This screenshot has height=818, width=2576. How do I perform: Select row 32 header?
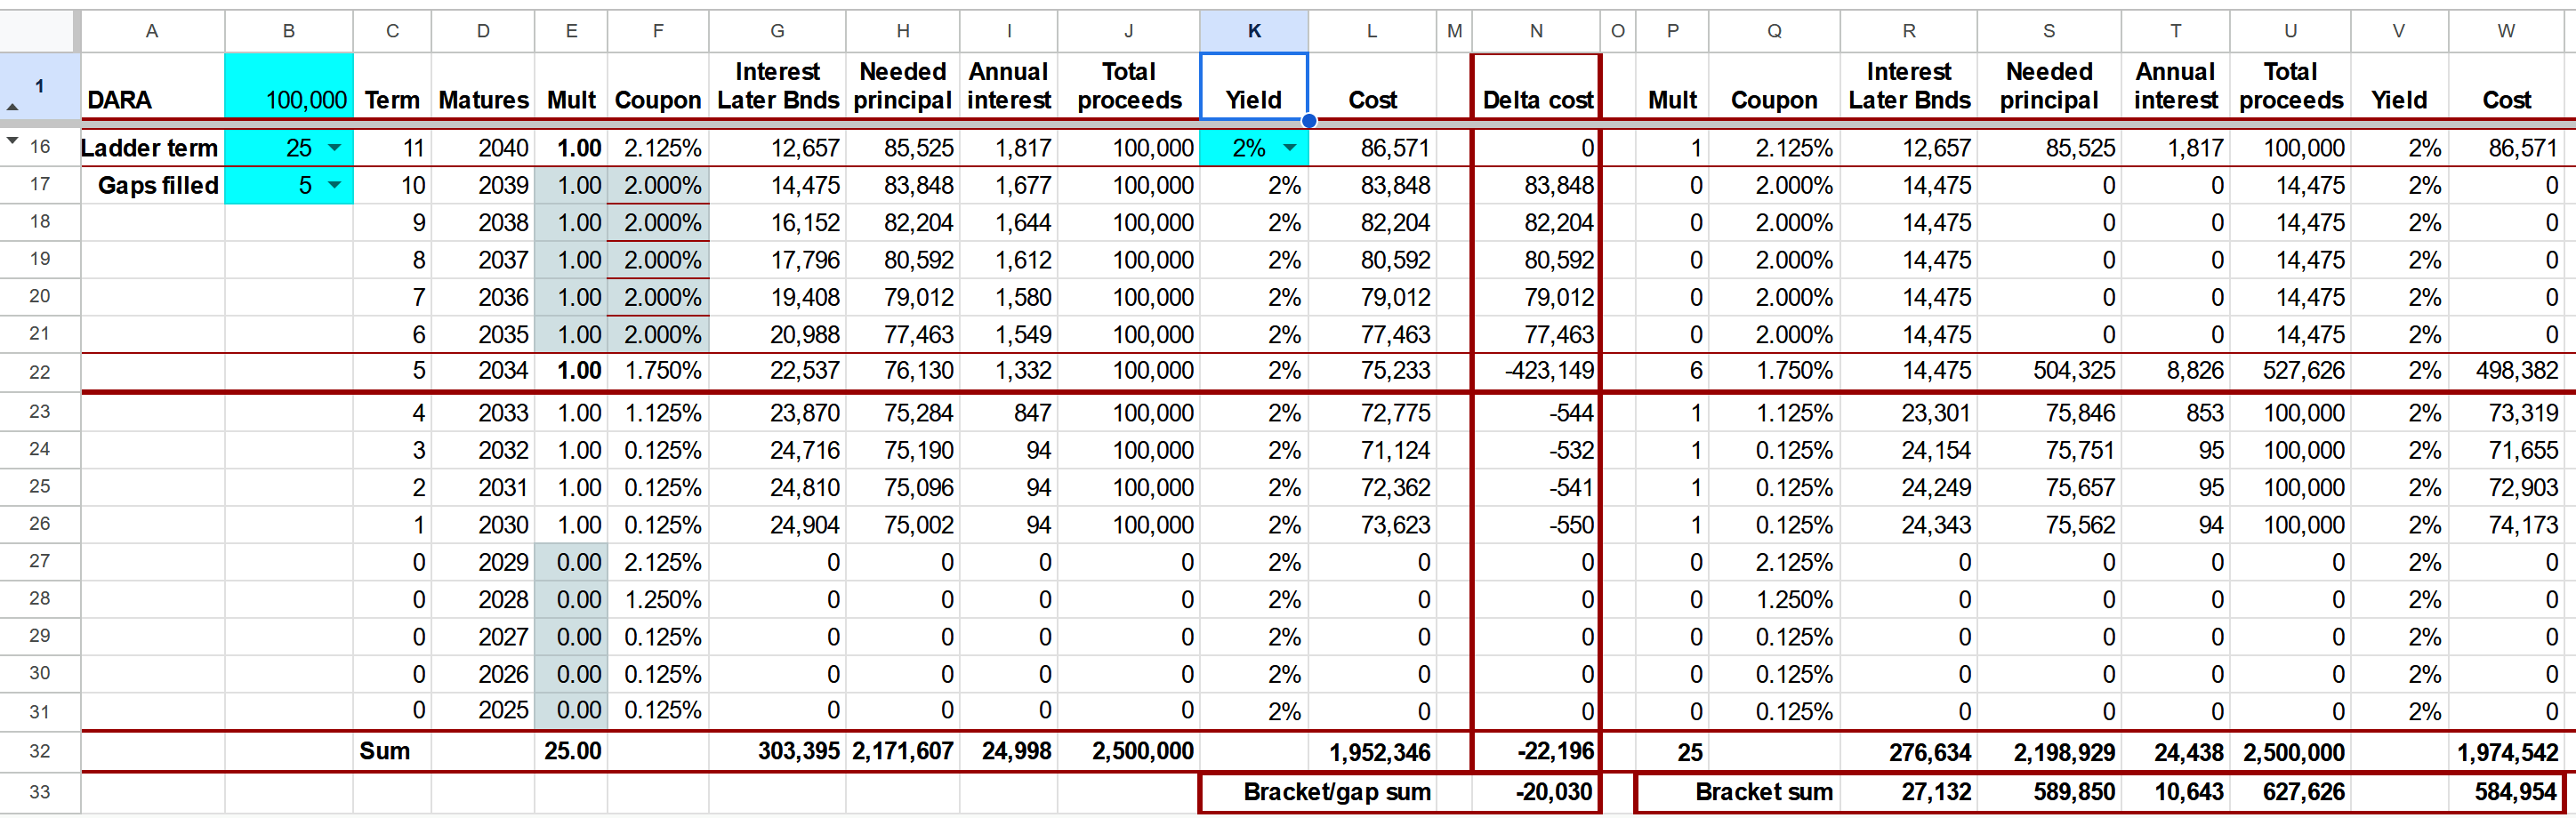tap(39, 751)
